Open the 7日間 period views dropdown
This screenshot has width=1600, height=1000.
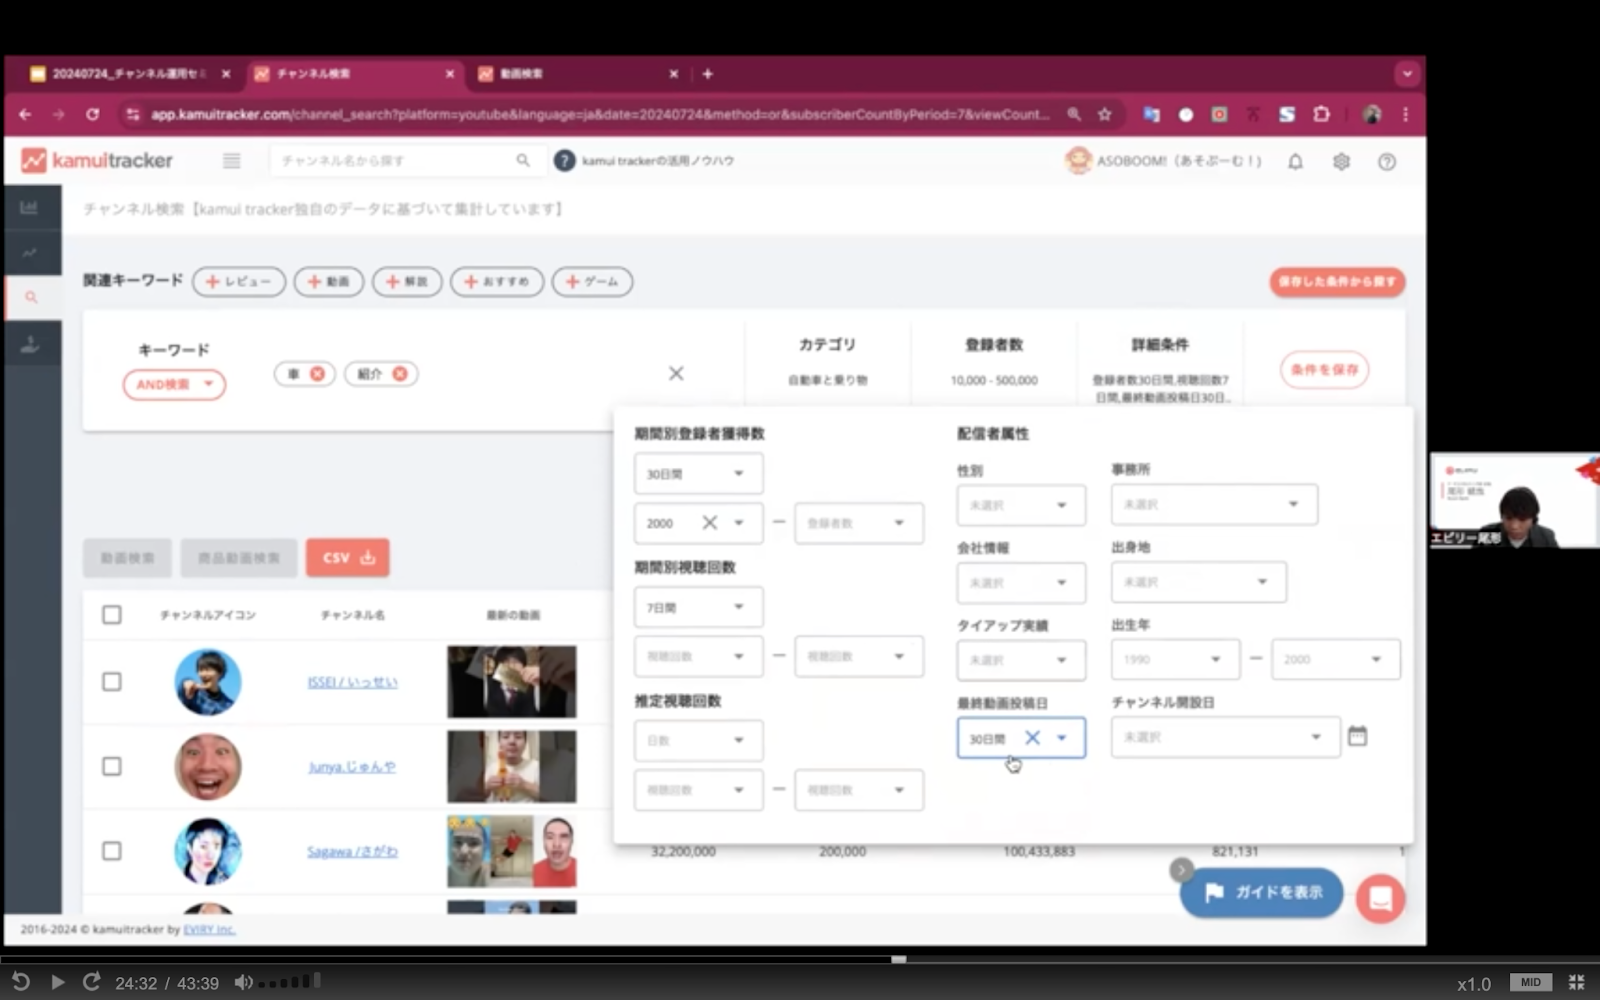(x=698, y=608)
